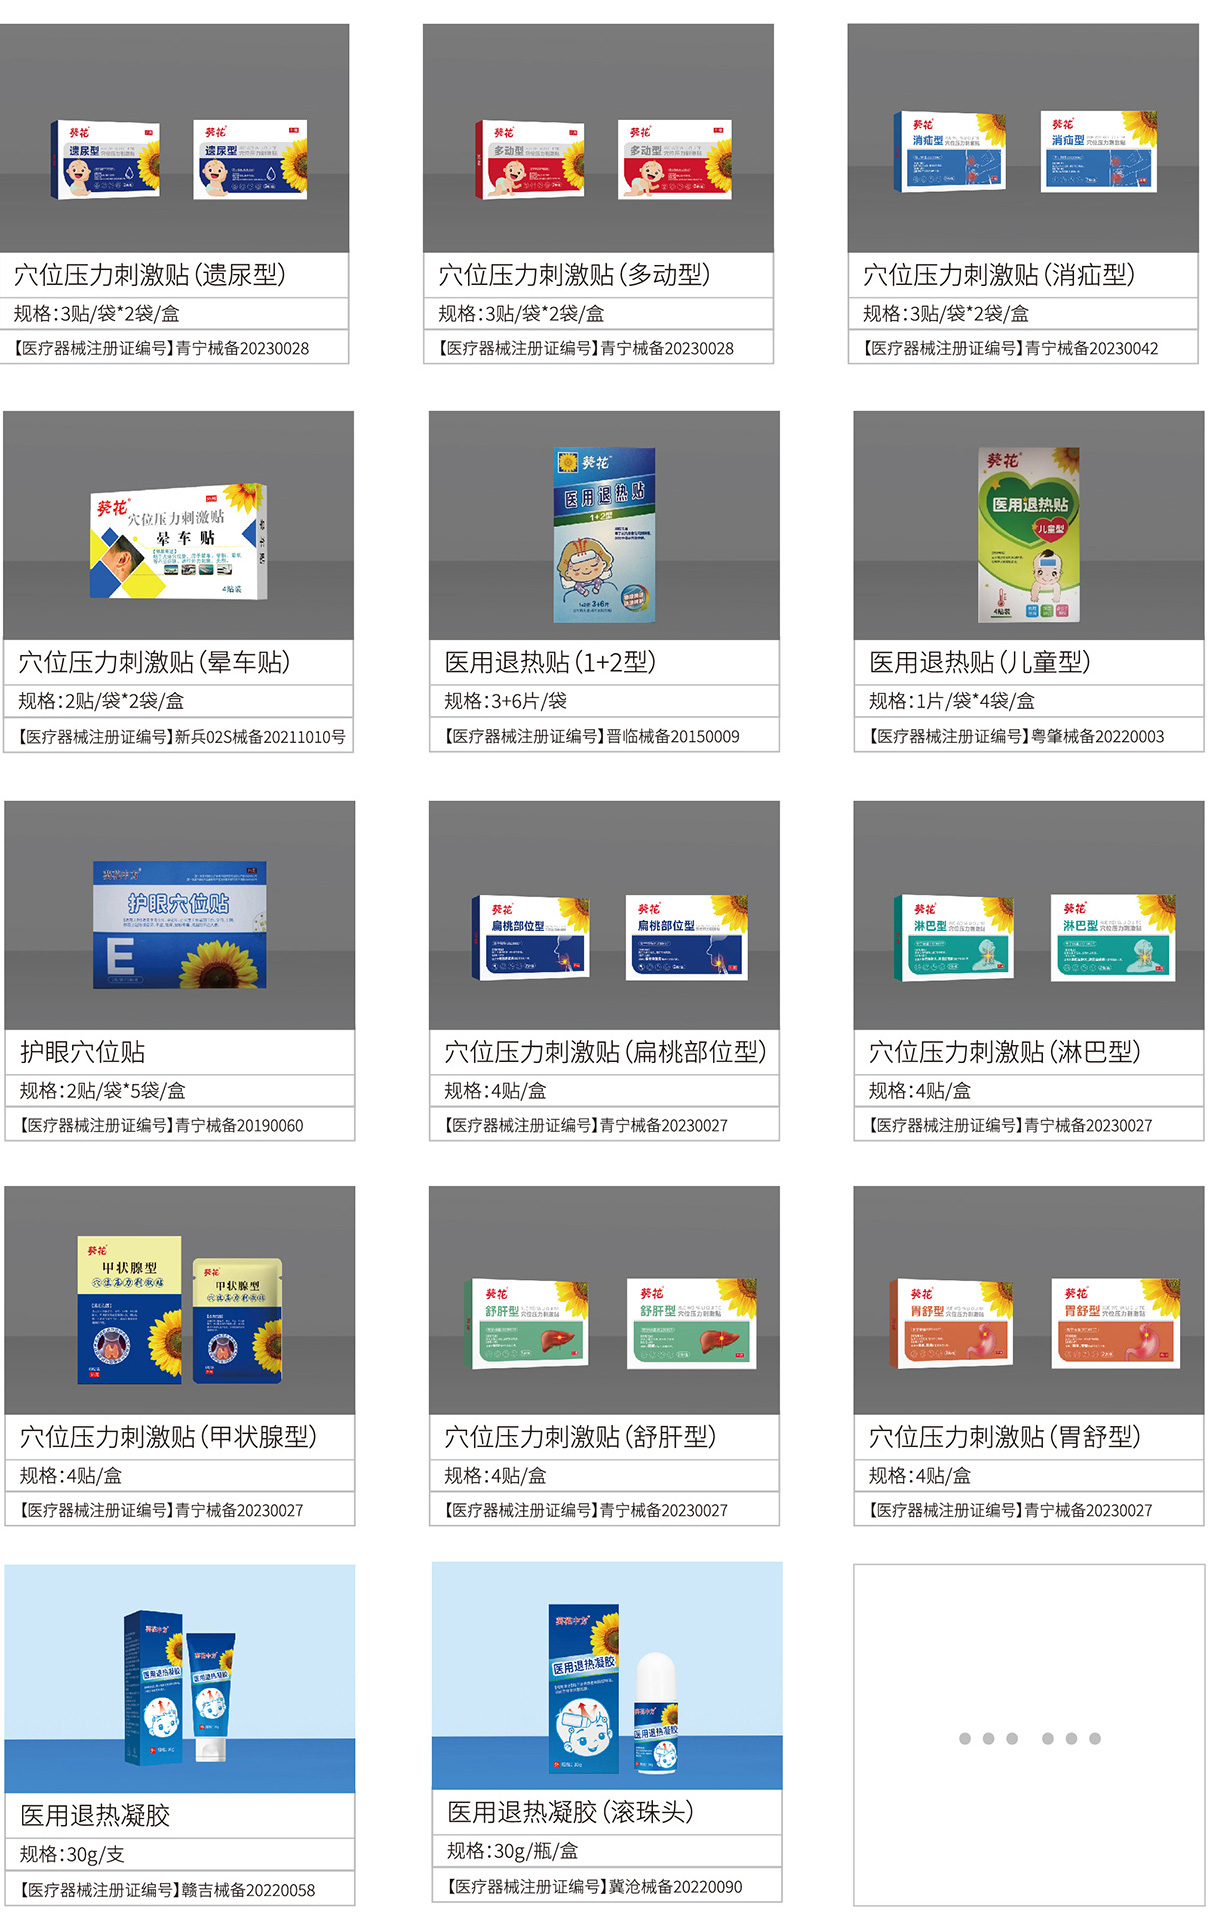Viewport: 1210px width, 1925px height.
Task: Open the 医用退热凝胶 滚珠头 product image
Action: click(x=607, y=1676)
